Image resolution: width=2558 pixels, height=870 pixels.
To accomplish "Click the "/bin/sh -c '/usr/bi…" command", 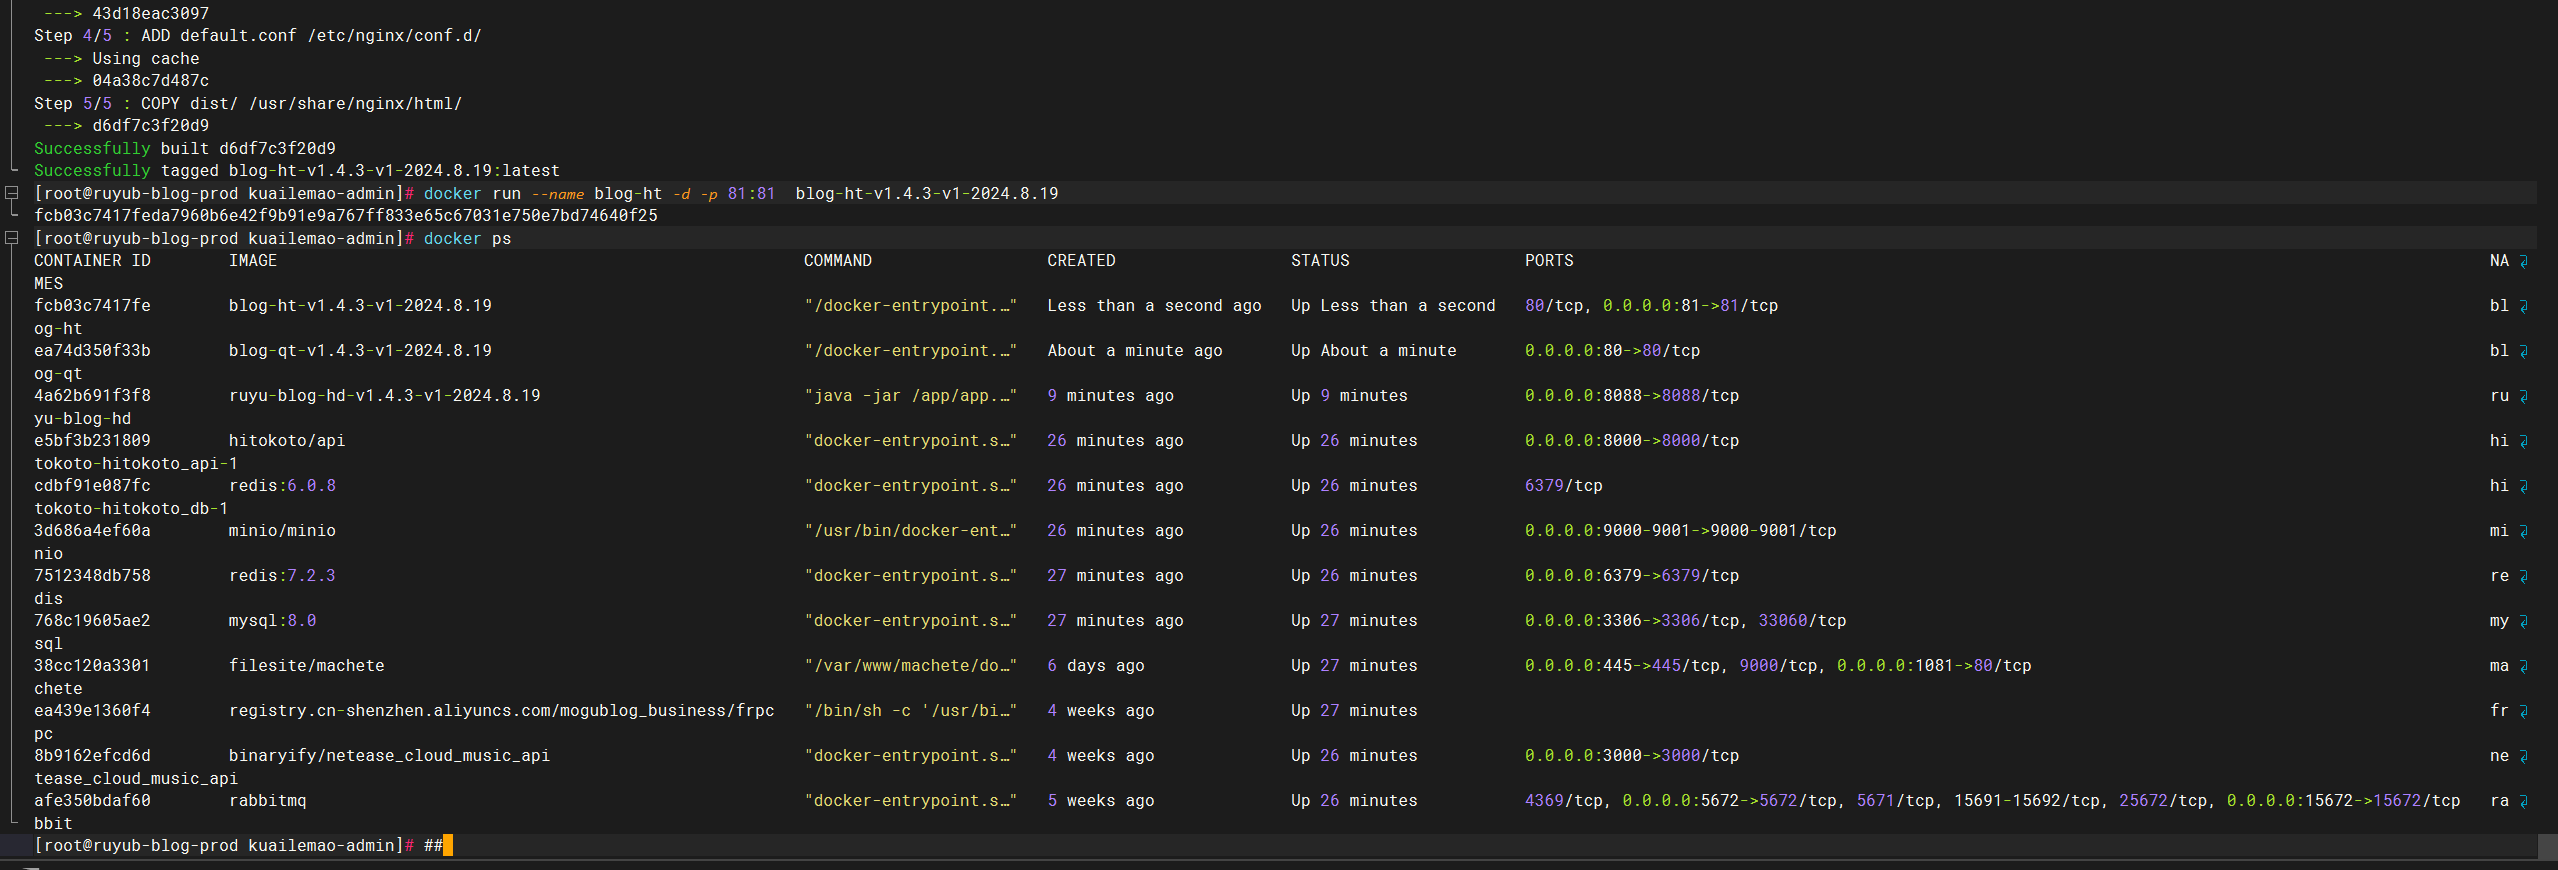I will [x=911, y=711].
